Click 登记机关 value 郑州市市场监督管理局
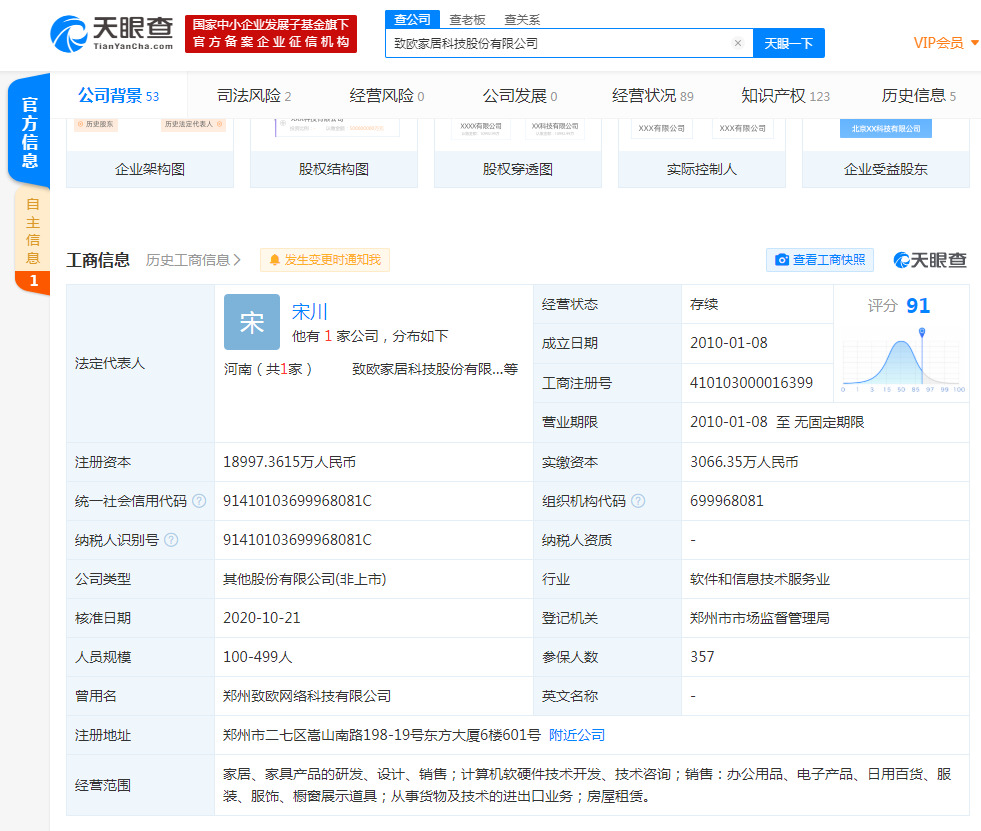This screenshot has height=831, width=981. [760, 618]
